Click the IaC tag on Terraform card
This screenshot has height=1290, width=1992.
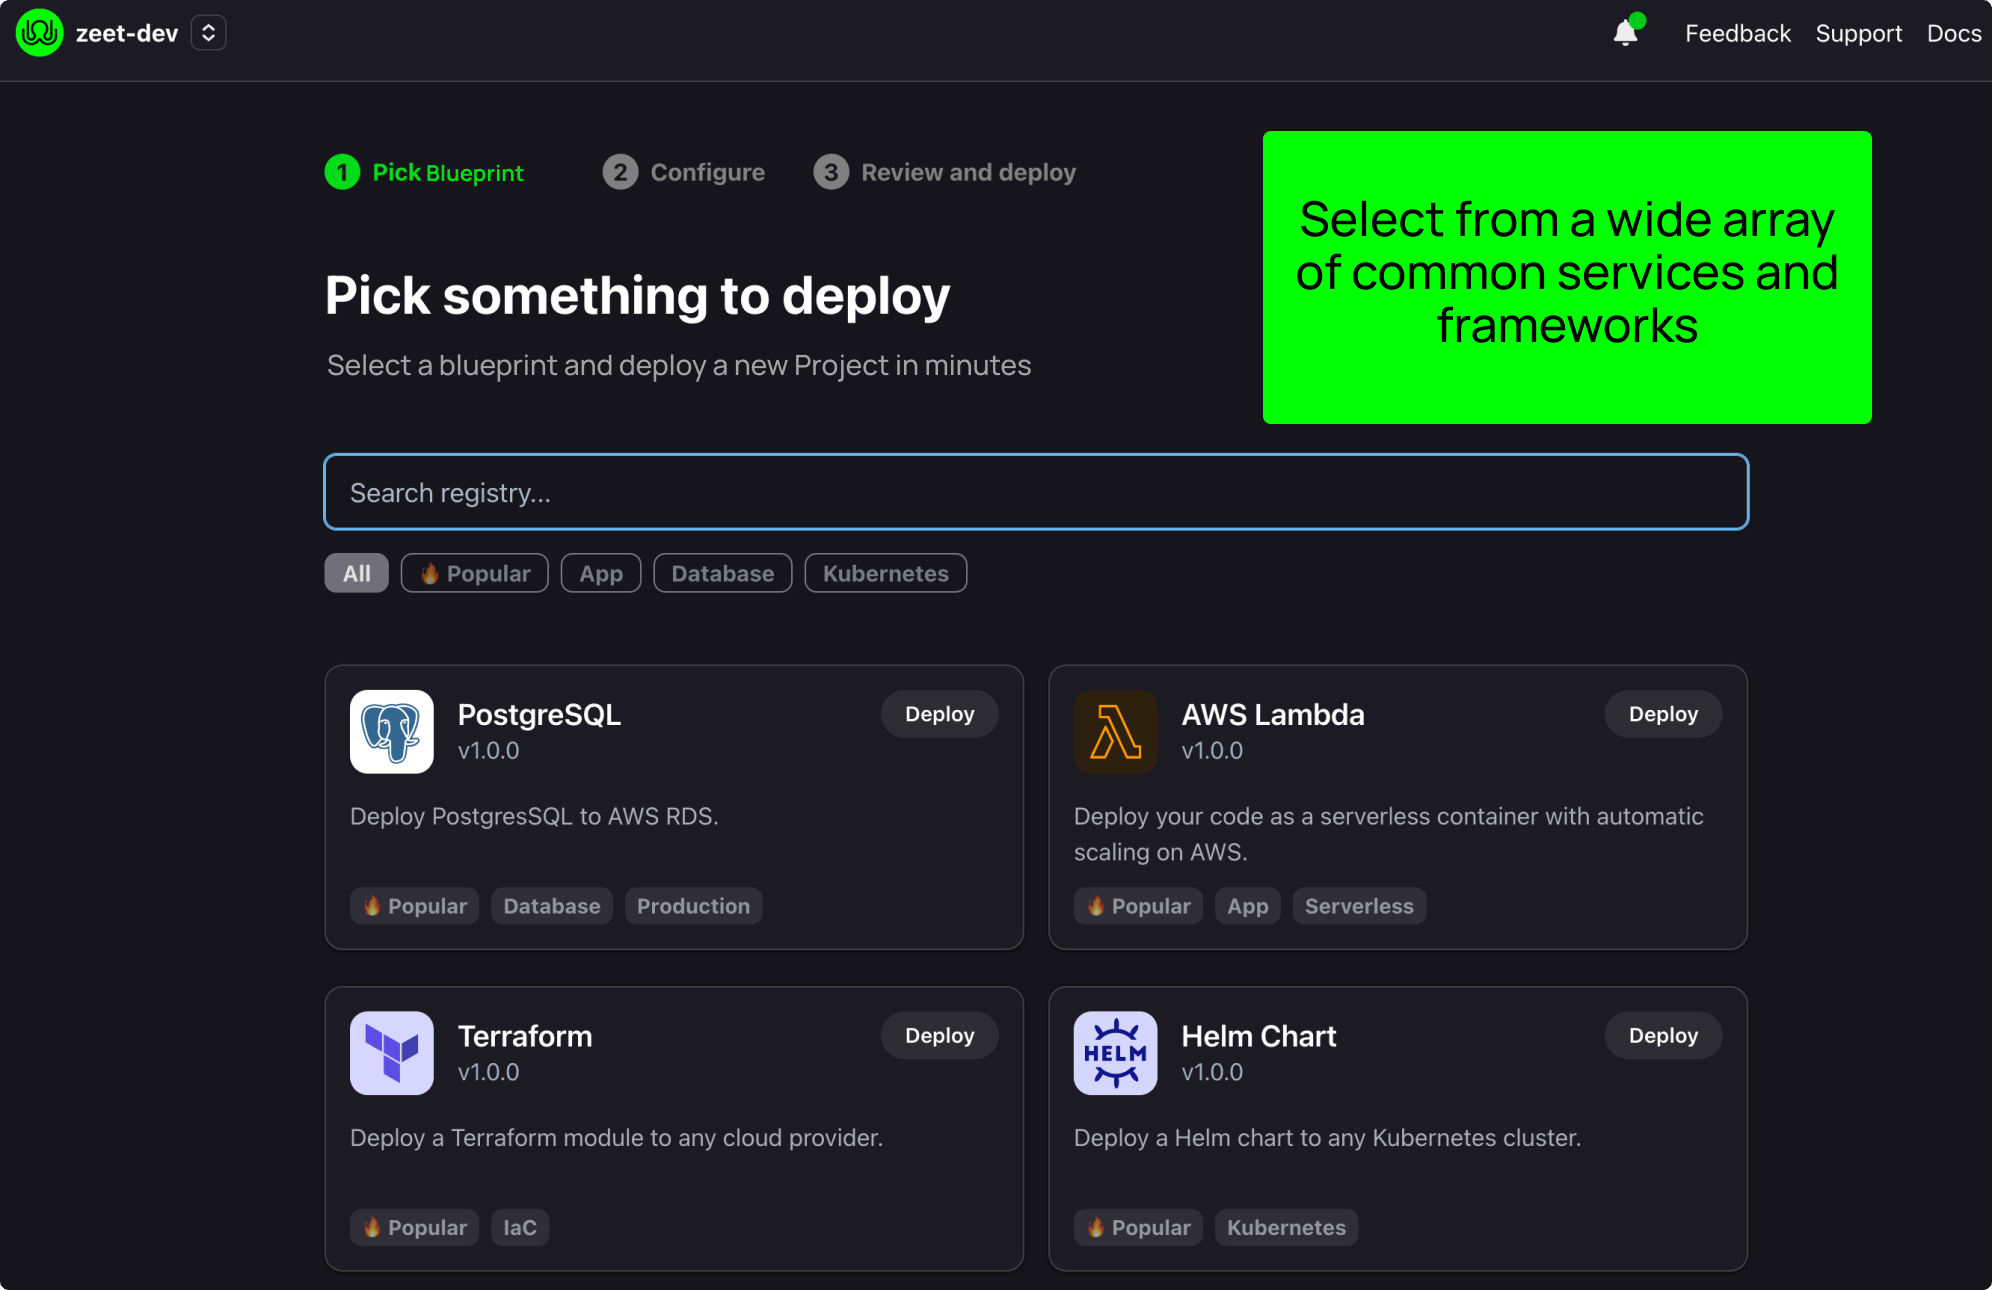coord(520,1227)
